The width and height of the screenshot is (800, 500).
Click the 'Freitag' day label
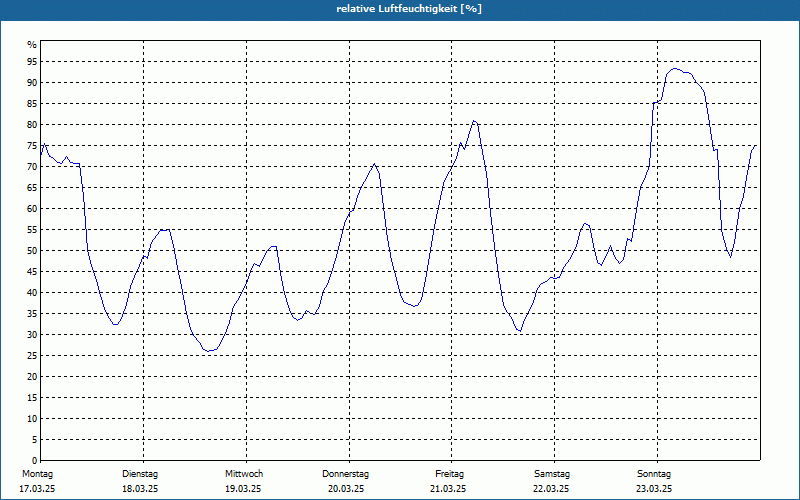[449, 474]
